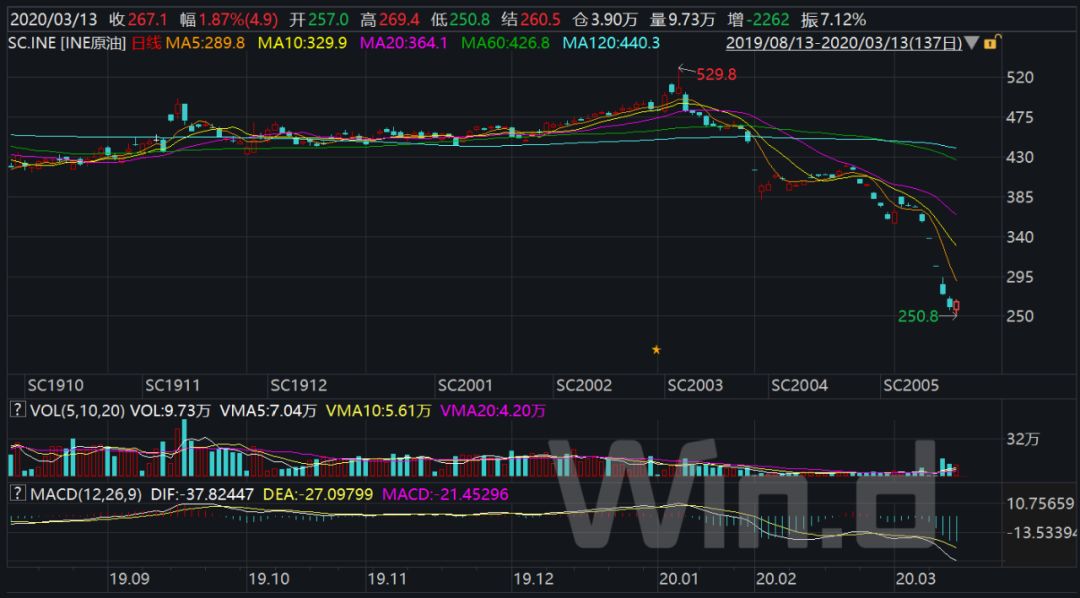Click the red 529.8 peak price annotation
1080x598 pixels.
click(716, 74)
